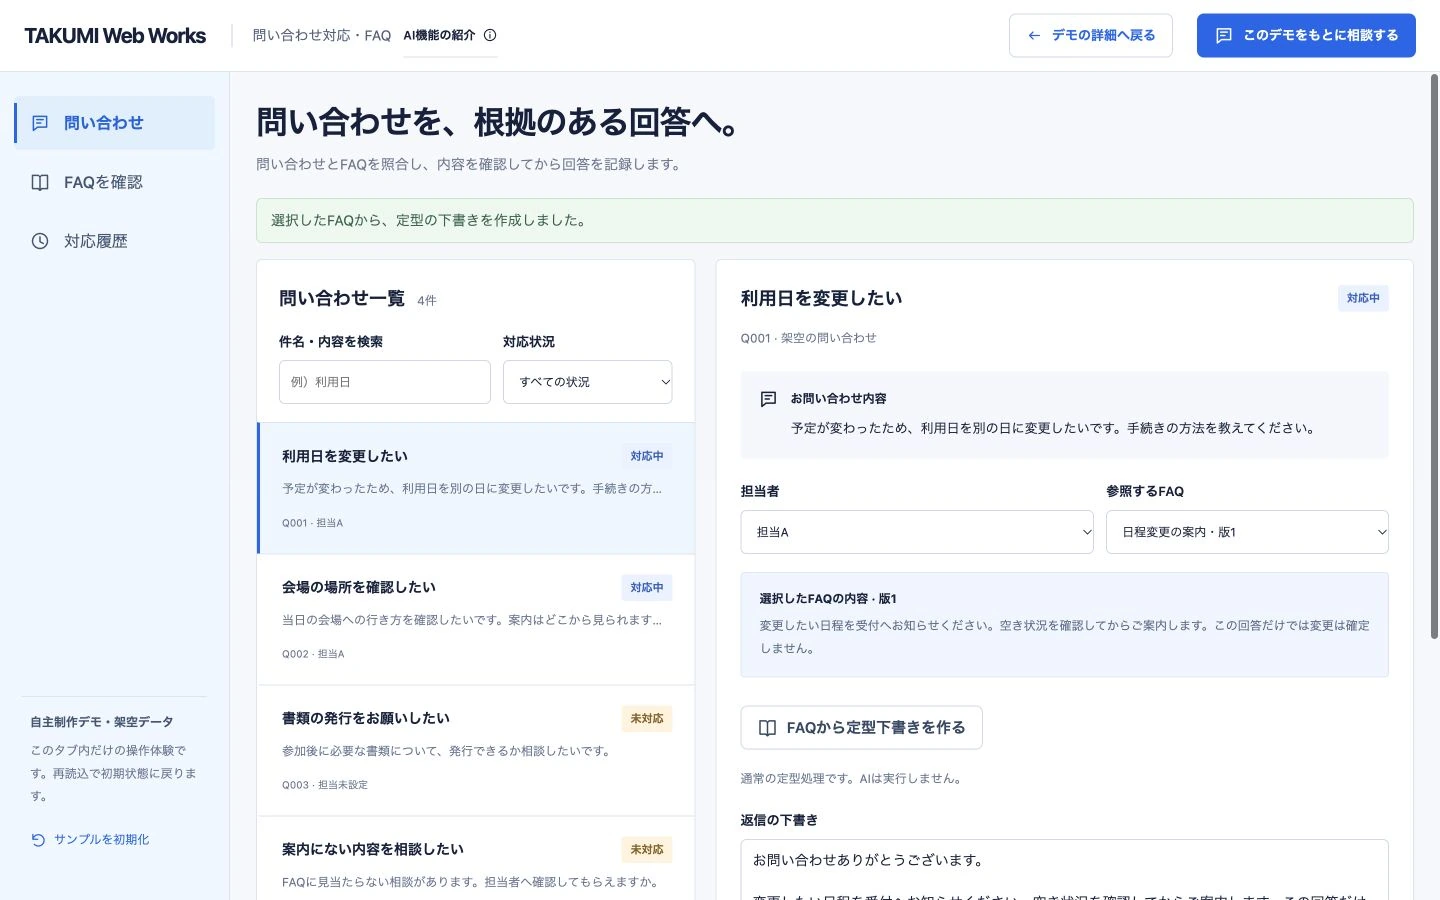This screenshot has width=1440, height=900.
Task: Click the Q003 · 担当未設定 label
Action: 325,785
